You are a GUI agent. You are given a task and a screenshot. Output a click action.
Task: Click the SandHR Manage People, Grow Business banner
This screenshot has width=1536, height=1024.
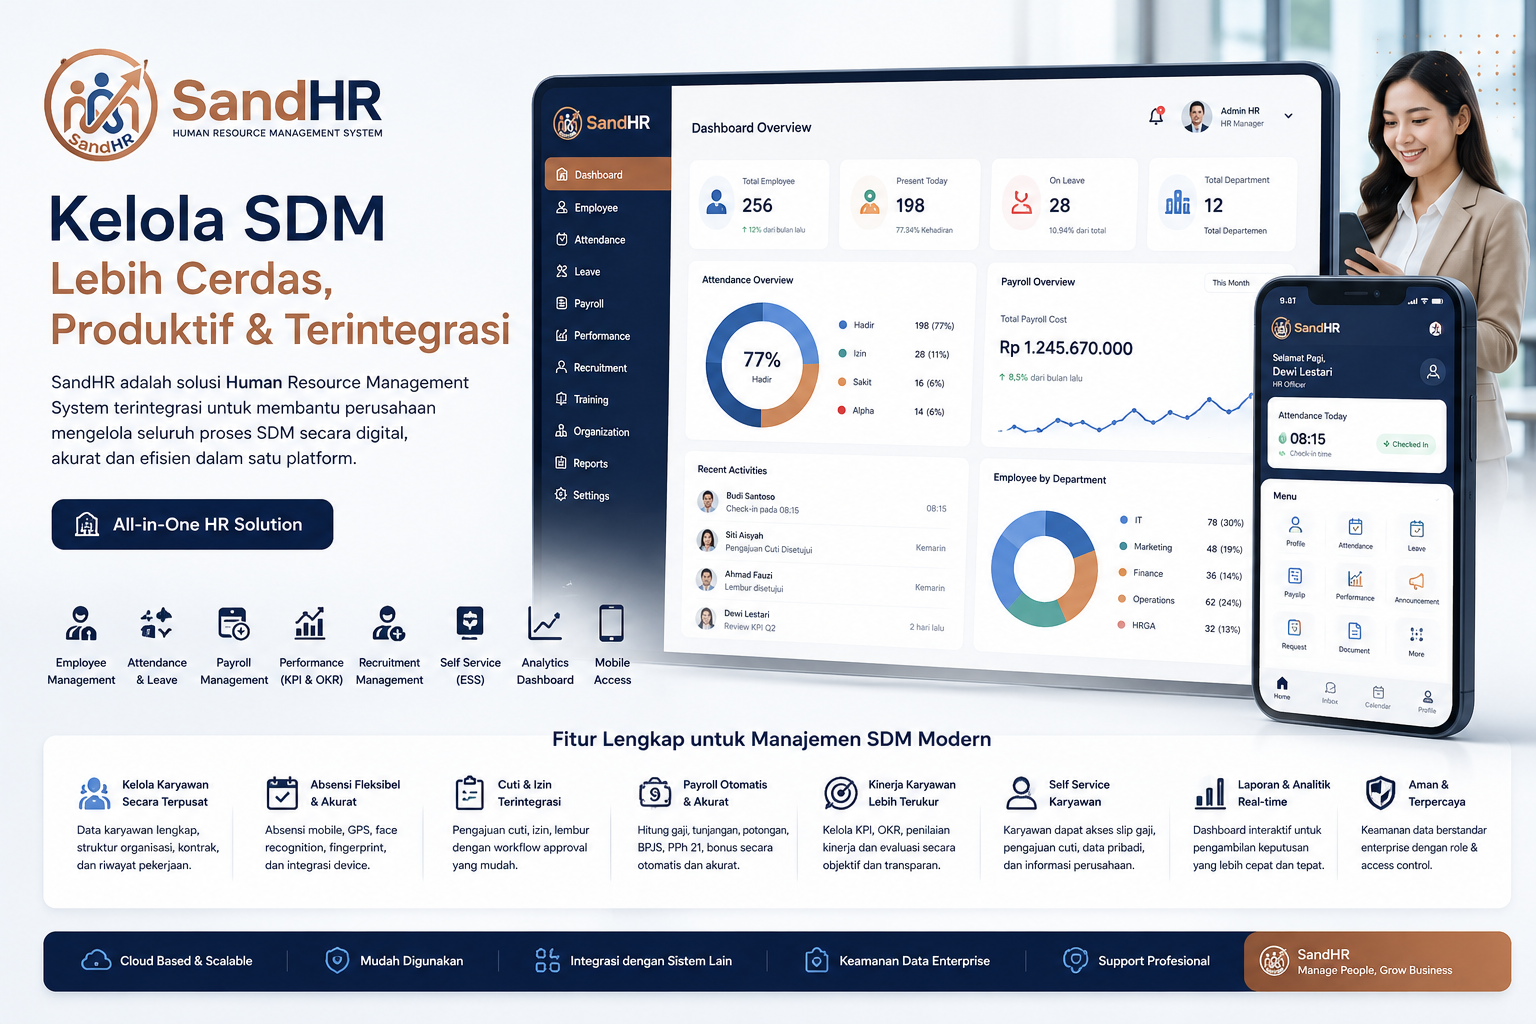pos(1377,961)
